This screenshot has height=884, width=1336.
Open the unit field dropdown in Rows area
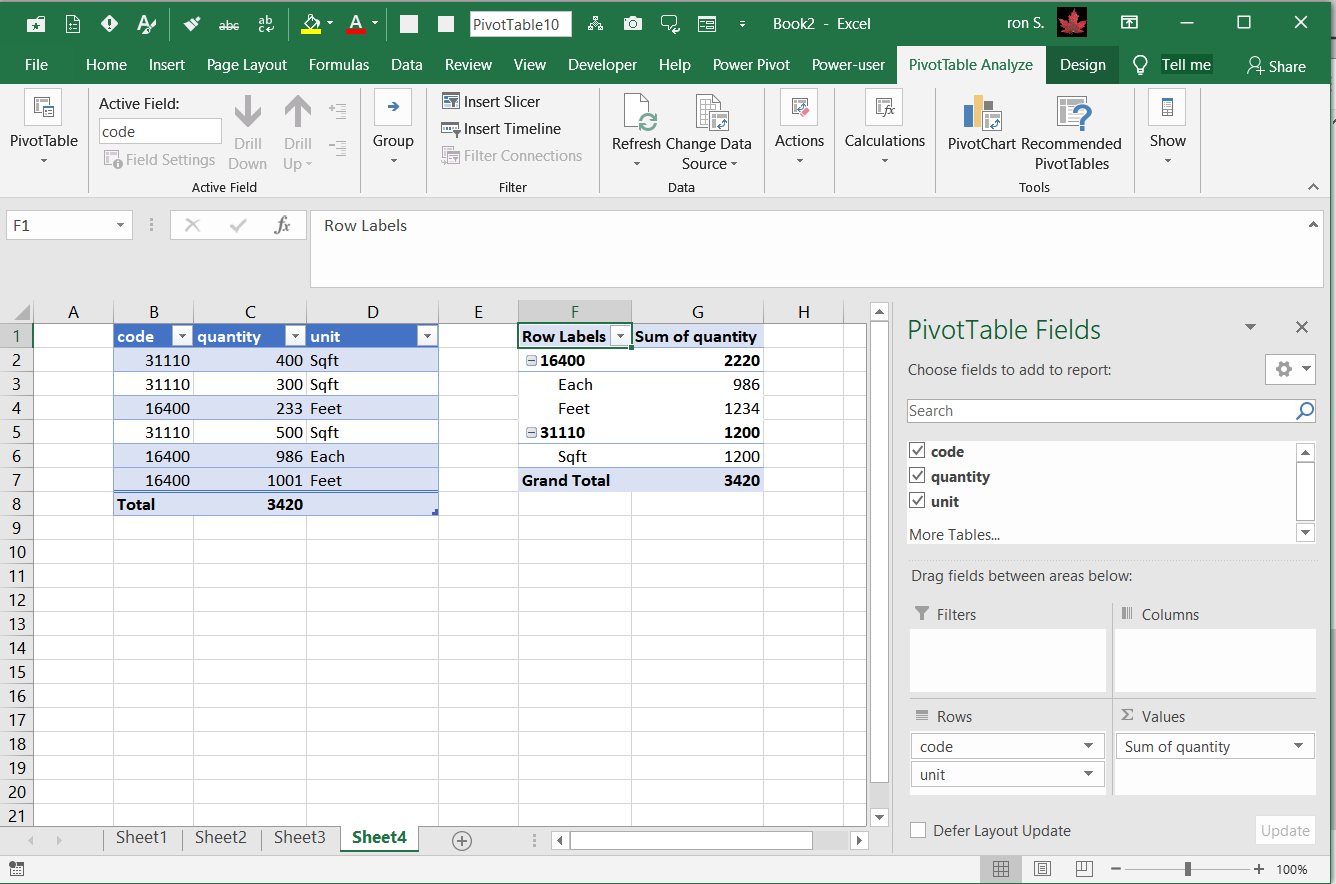pyautogui.click(x=1089, y=775)
